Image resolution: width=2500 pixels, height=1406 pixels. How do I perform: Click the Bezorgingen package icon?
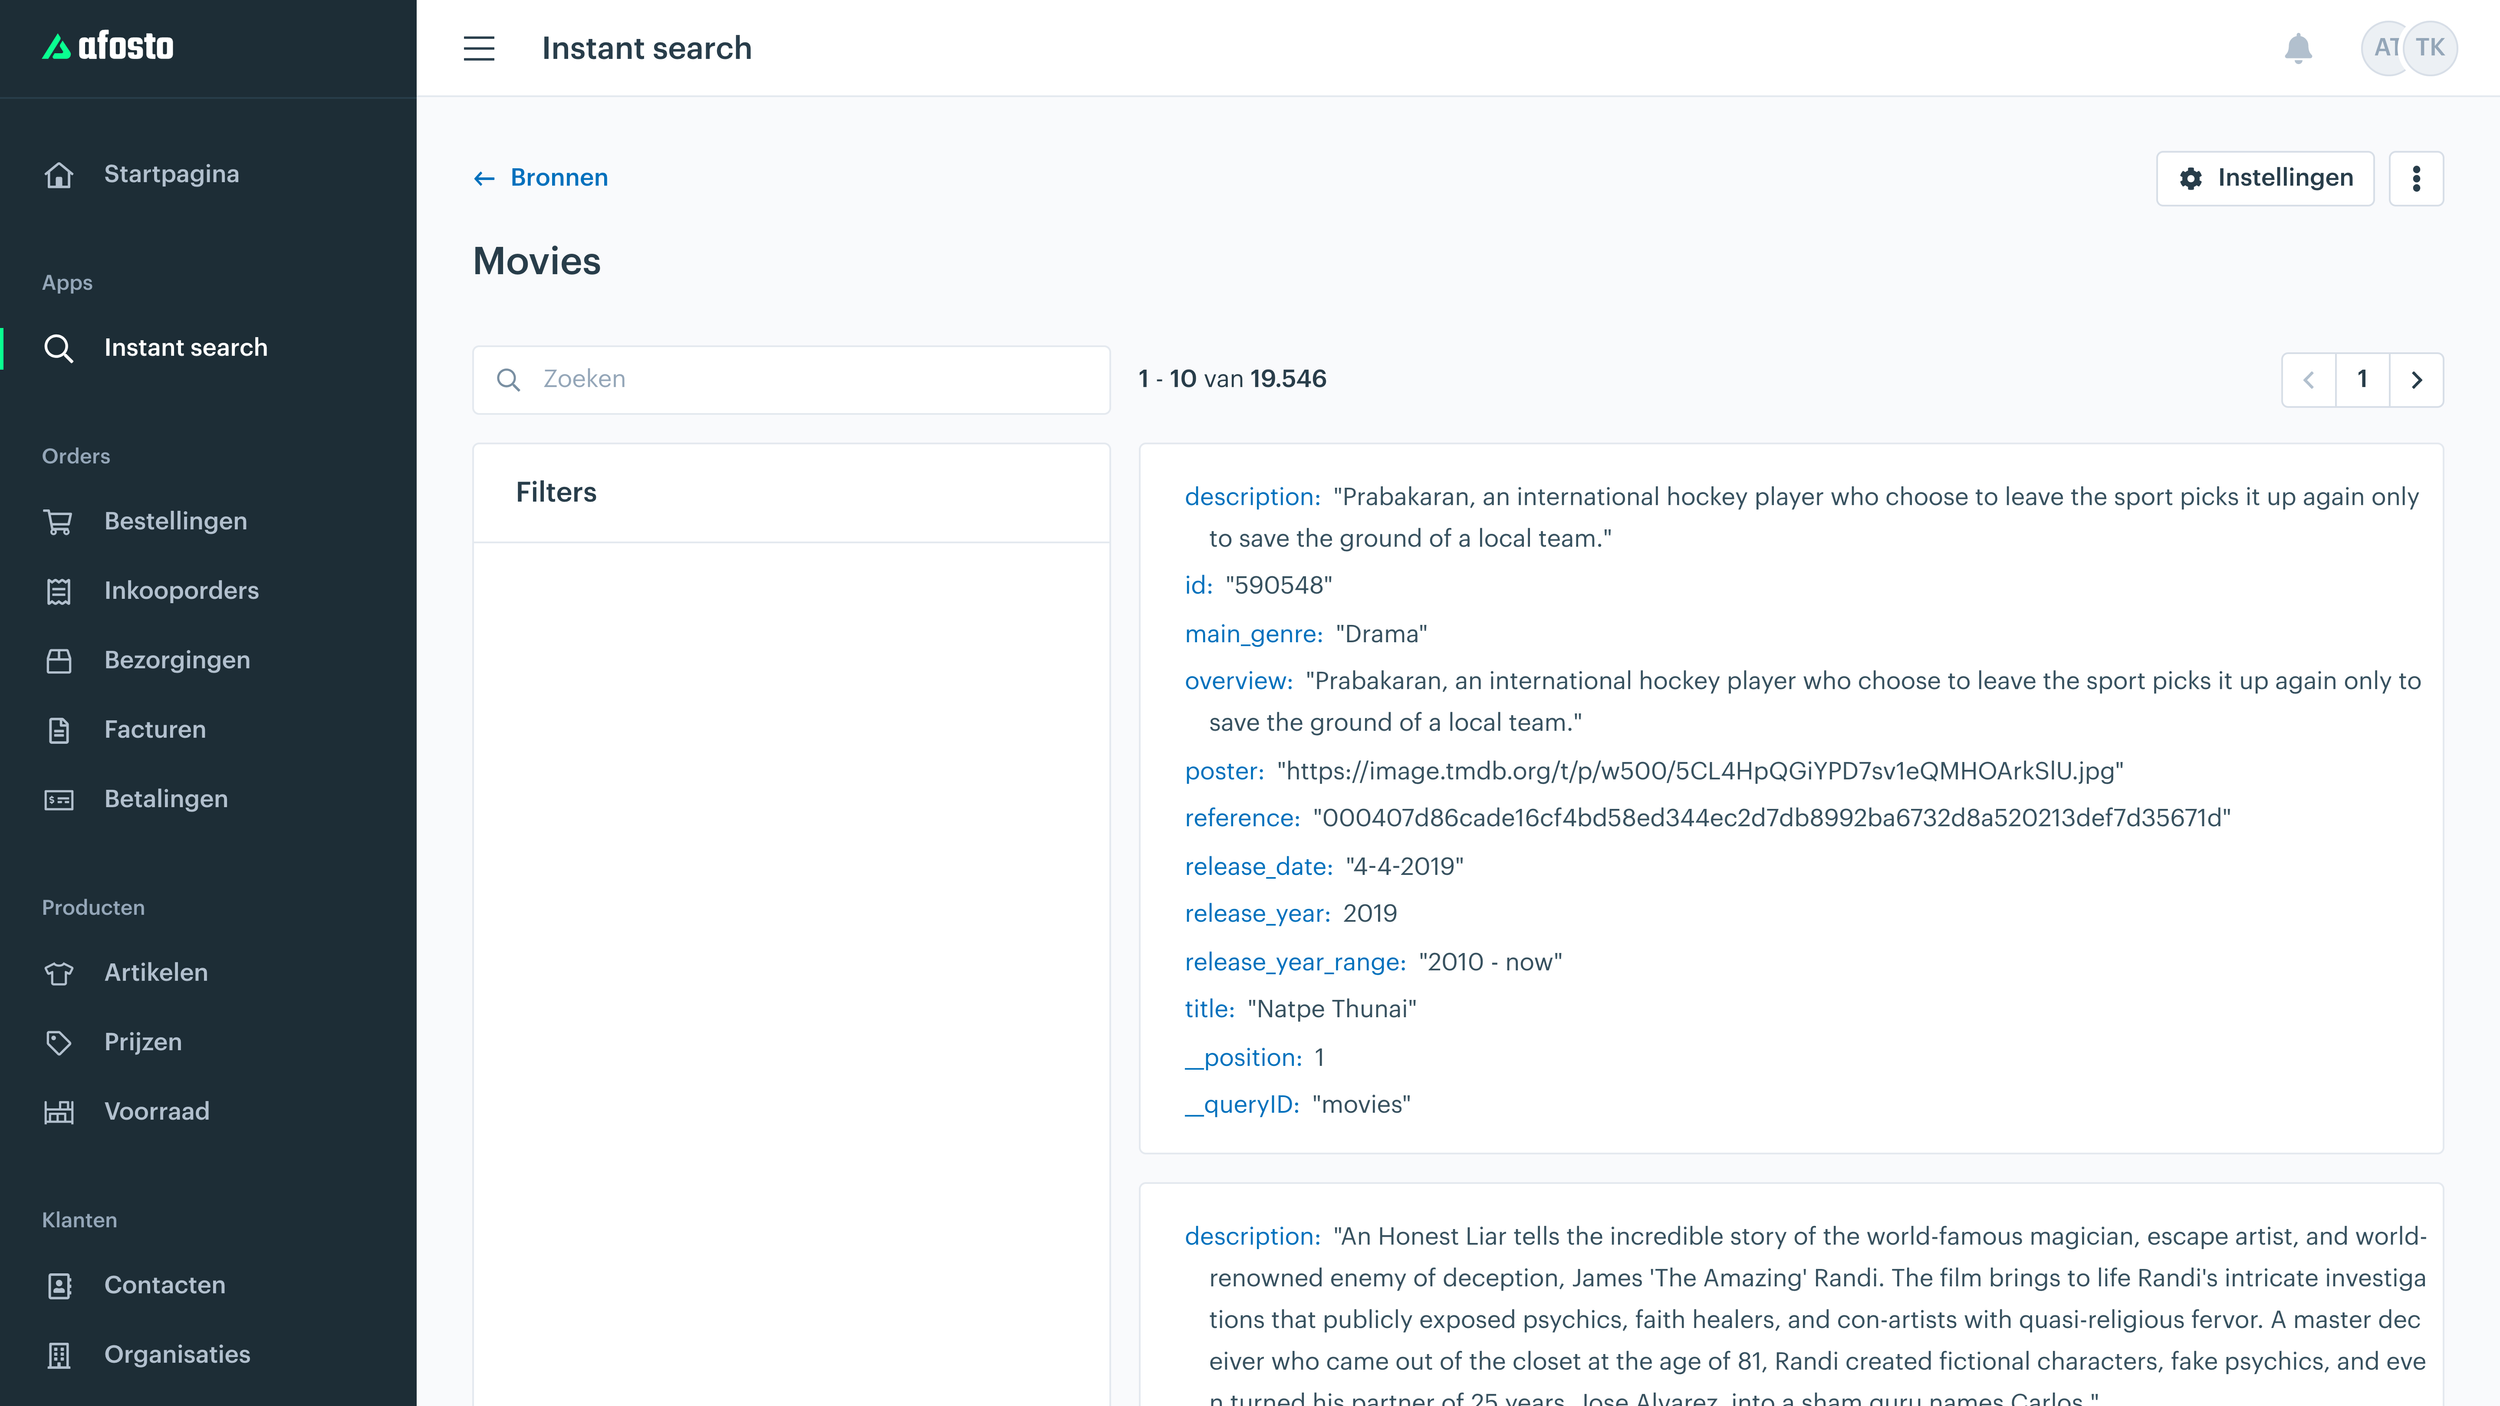pyautogui.click(x=59, y=661)
